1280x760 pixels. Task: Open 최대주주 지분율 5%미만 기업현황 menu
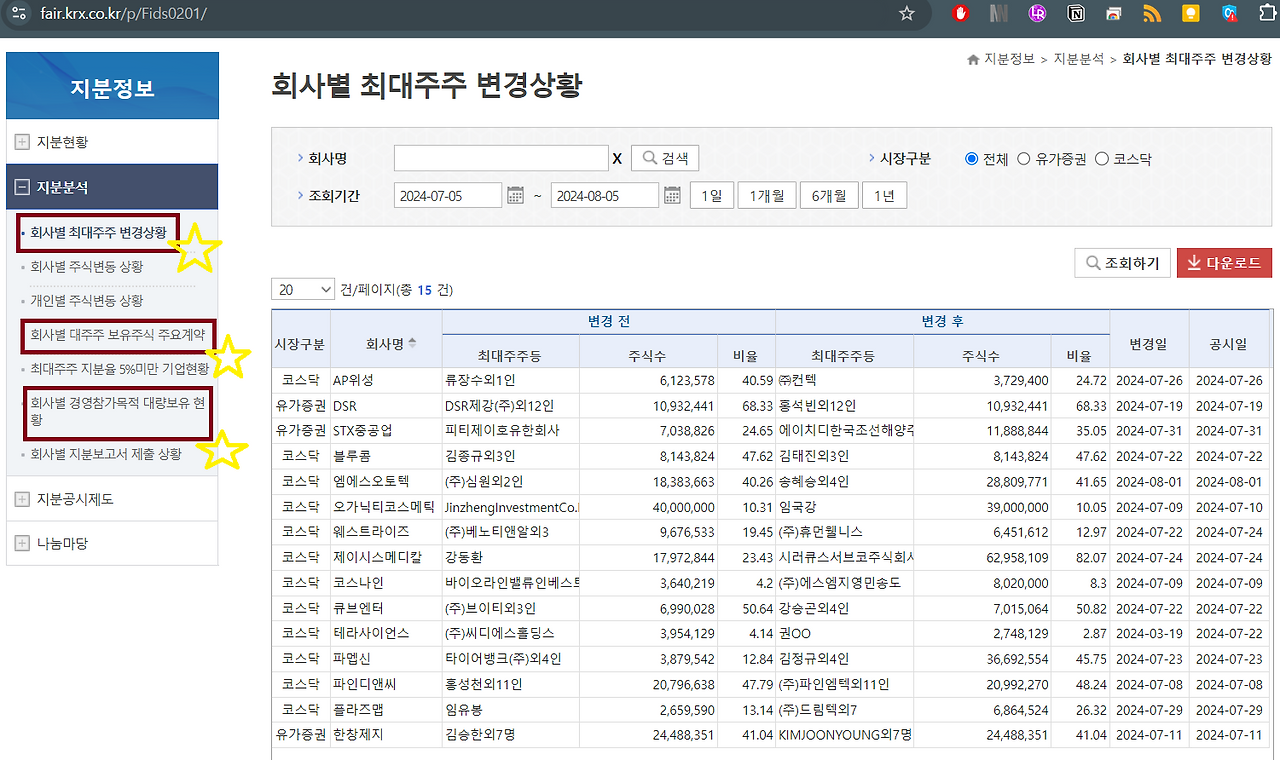[x=119, y=368]
